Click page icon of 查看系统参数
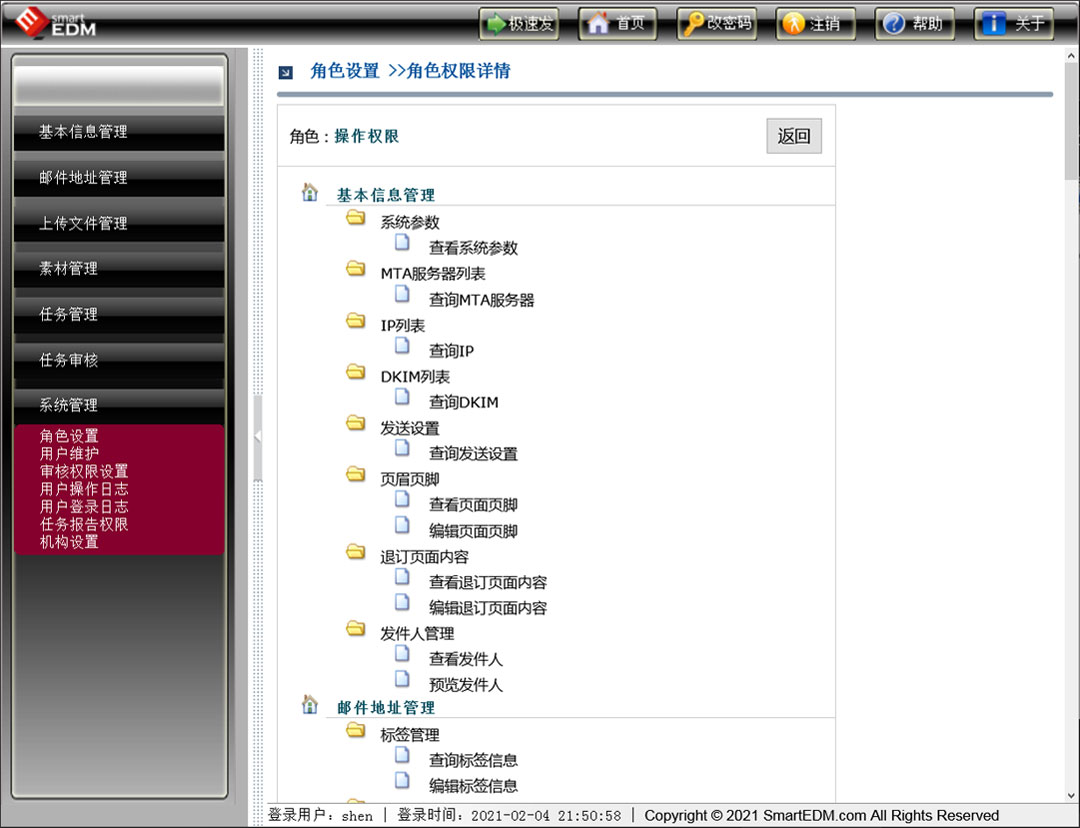 tap(402, 242)
